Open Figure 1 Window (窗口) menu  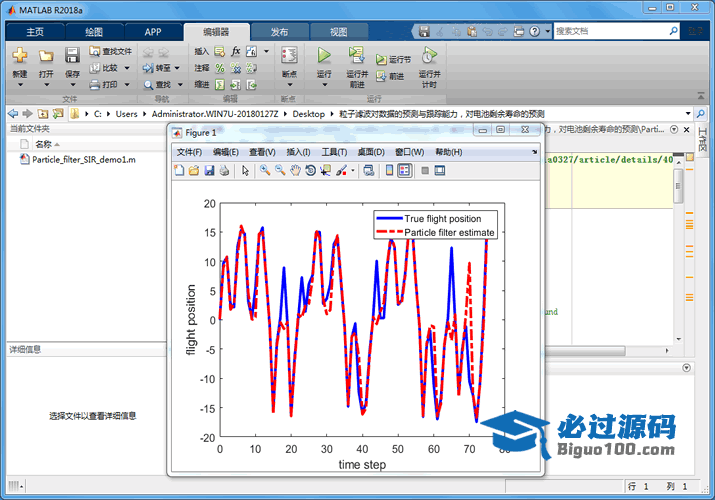409,152
